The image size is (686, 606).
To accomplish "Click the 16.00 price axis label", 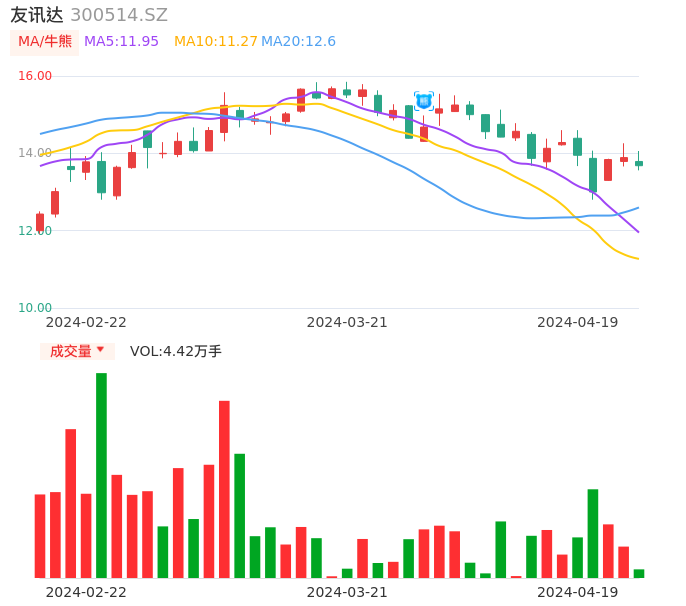I will pos(35,76).
